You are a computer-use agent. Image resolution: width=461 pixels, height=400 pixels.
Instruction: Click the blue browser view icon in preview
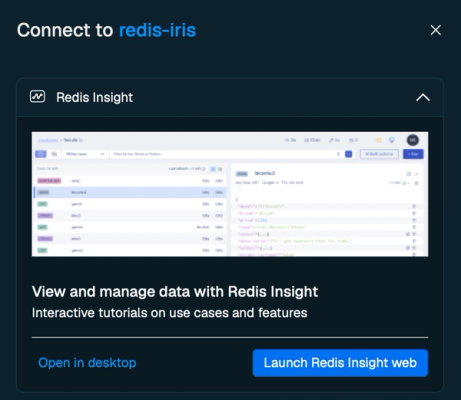[x=41, y=154]
